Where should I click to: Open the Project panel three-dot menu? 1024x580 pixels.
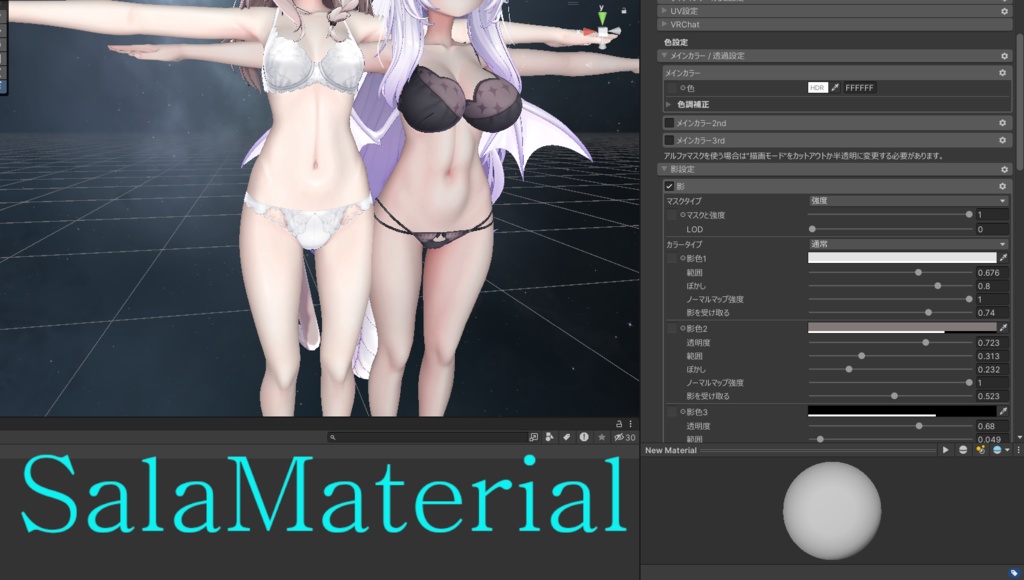(630, 424)
